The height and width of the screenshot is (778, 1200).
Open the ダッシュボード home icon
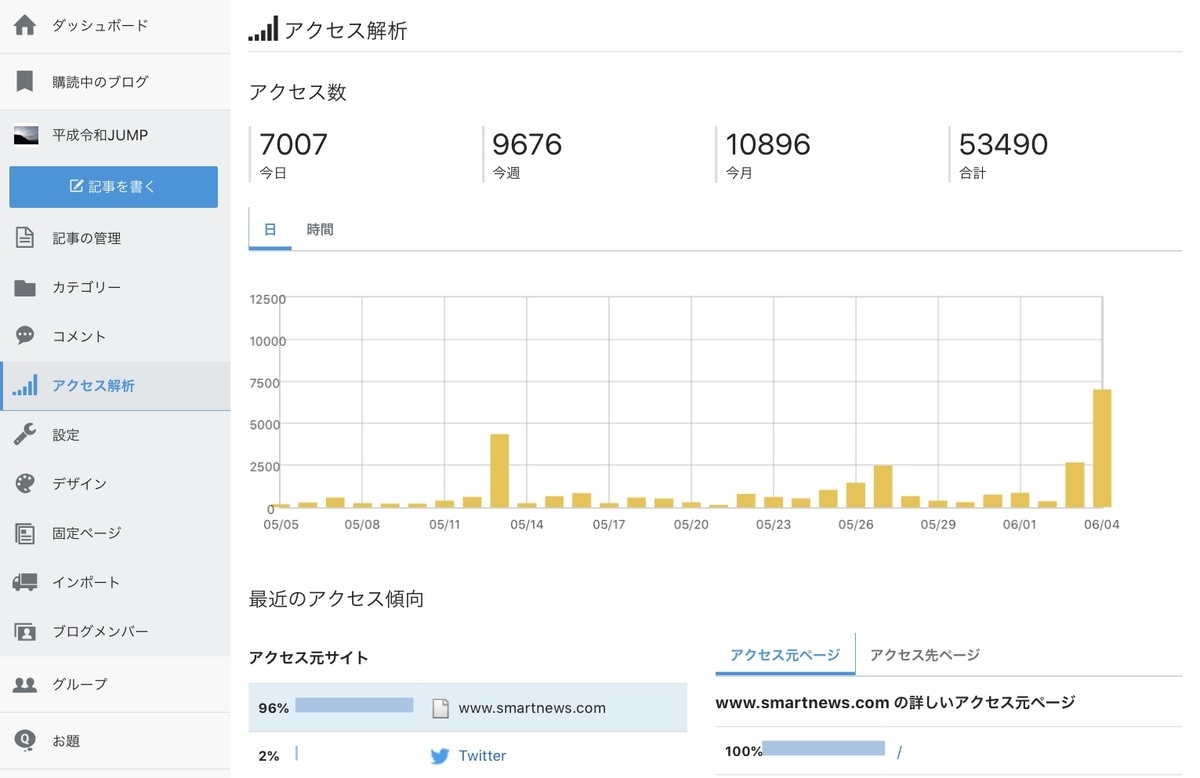coord(25,25)
